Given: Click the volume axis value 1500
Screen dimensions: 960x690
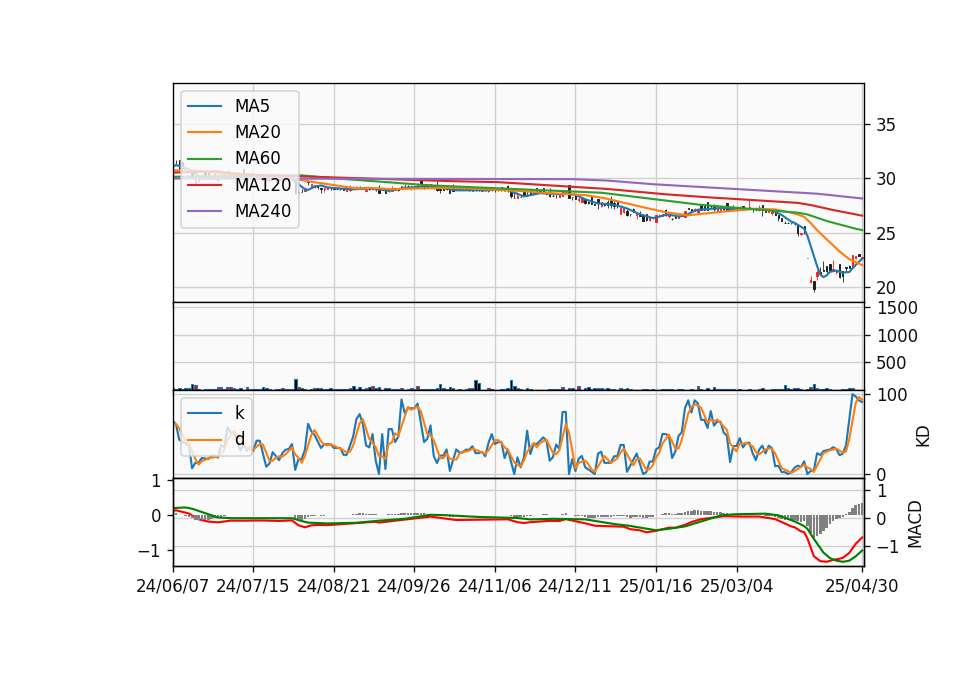Looking at the screenshot, I should (897, 308).
